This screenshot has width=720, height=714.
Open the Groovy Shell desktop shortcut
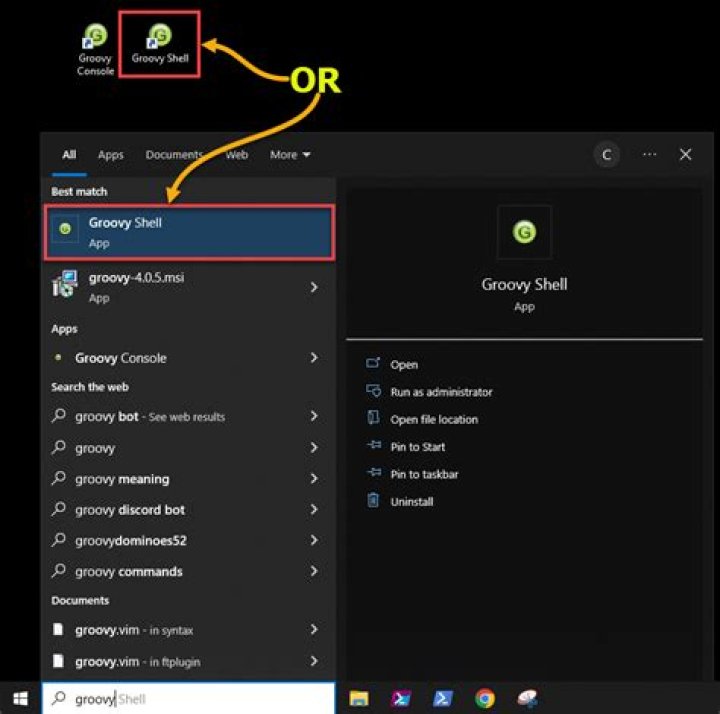pyautogui.click(x=160, y=44)
